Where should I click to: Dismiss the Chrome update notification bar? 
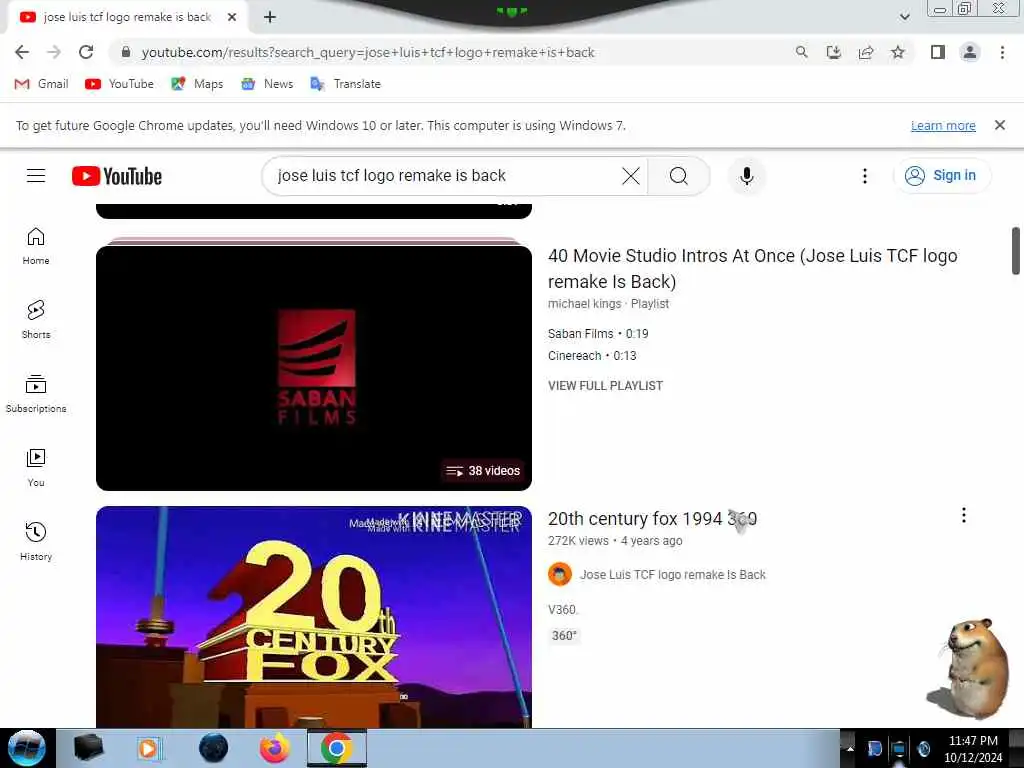coord(999,125)
